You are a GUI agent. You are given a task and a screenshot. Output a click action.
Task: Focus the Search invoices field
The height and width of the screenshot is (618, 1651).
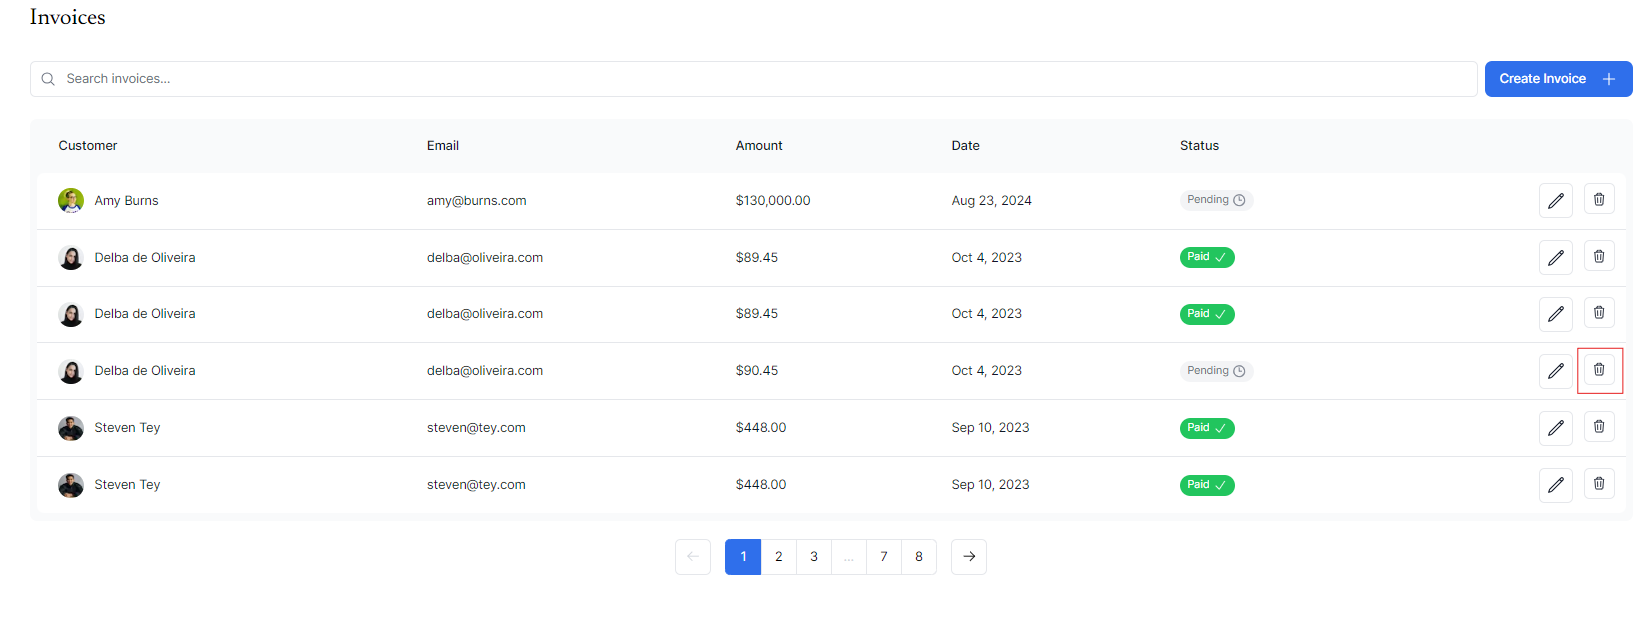pyautogui.click(x=753, y=79)
